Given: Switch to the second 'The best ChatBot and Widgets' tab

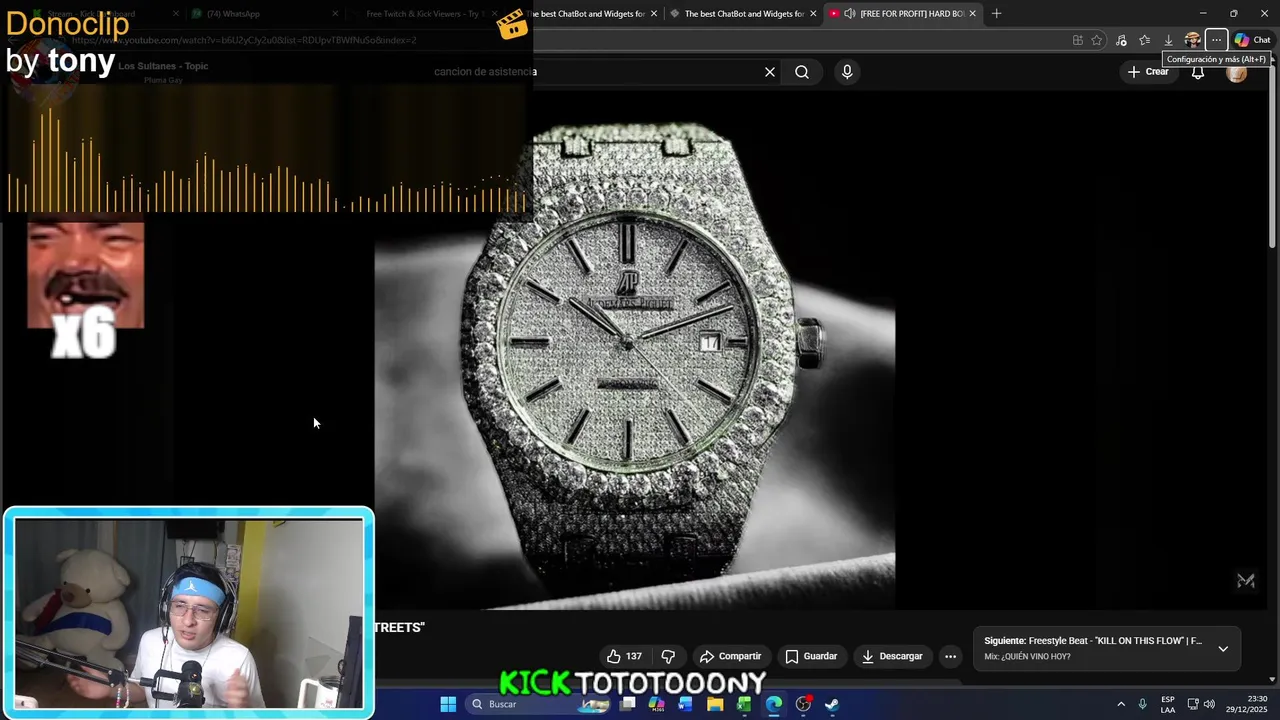Looking at the screenshot, I should click(744, 14).
